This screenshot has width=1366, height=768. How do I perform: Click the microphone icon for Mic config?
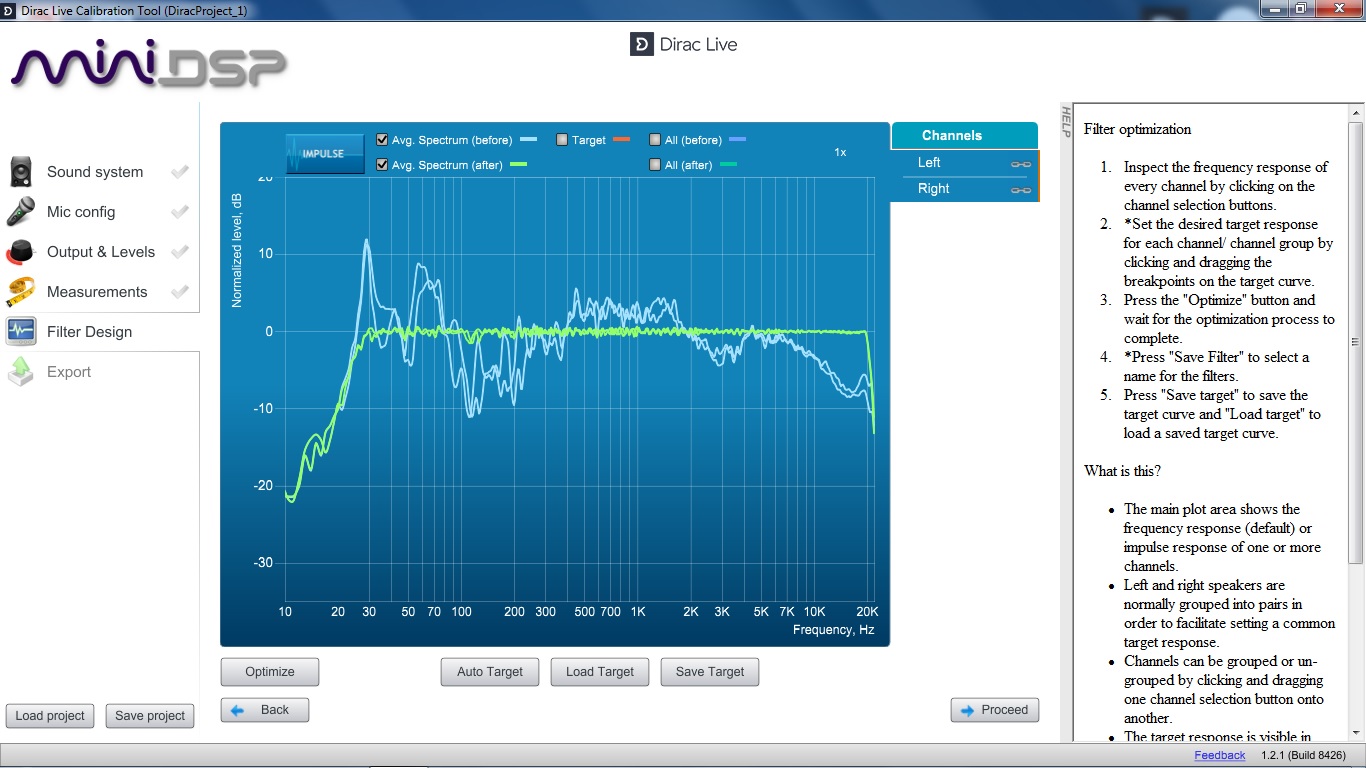pos(22,212)
